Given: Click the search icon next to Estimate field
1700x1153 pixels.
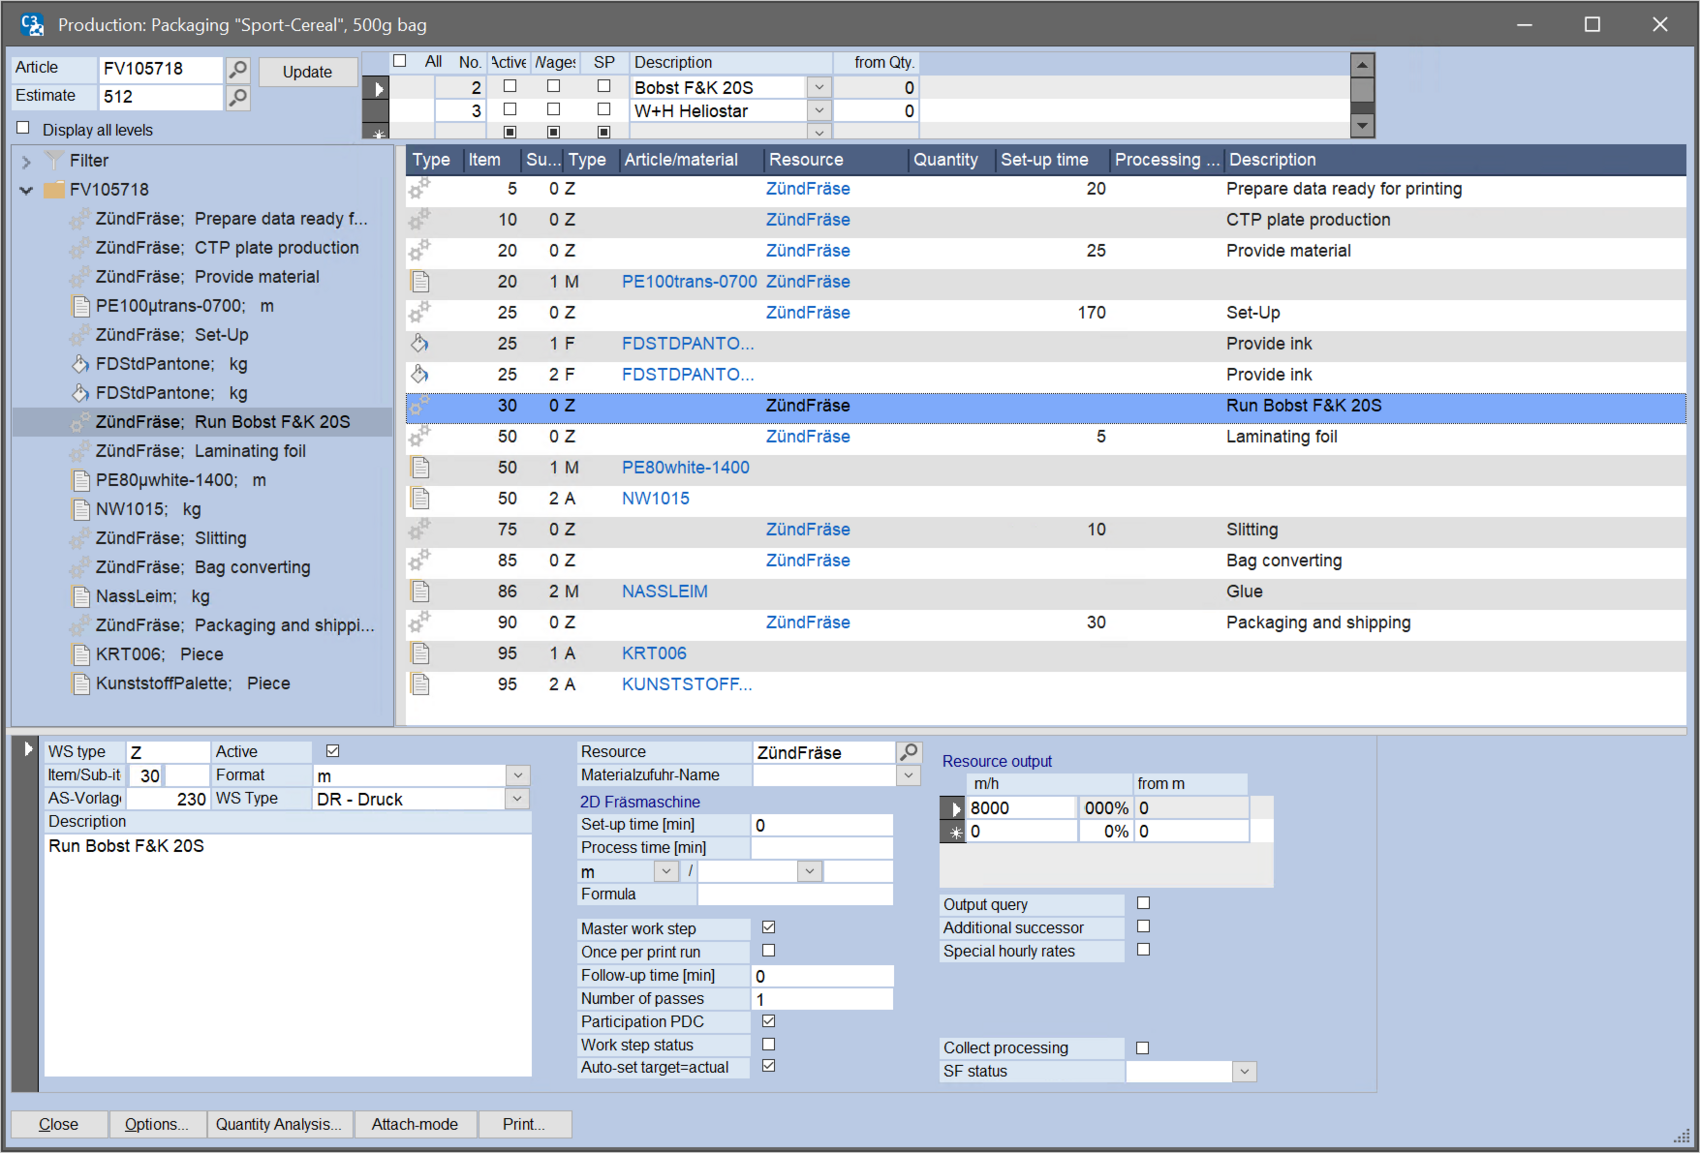Looking at the screenshot, I should (x=238, y=97).
